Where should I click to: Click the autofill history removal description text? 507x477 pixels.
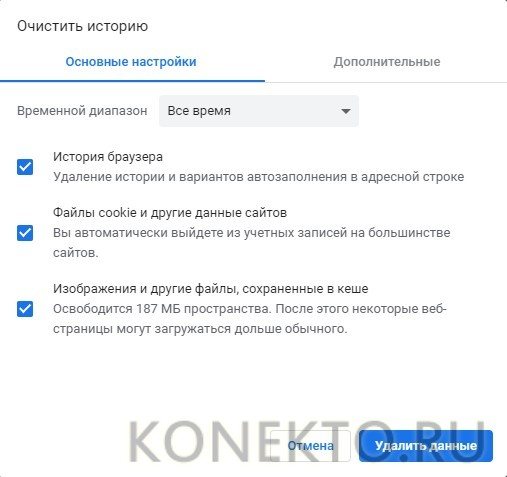pyautogui.click(x=258, y=177)
